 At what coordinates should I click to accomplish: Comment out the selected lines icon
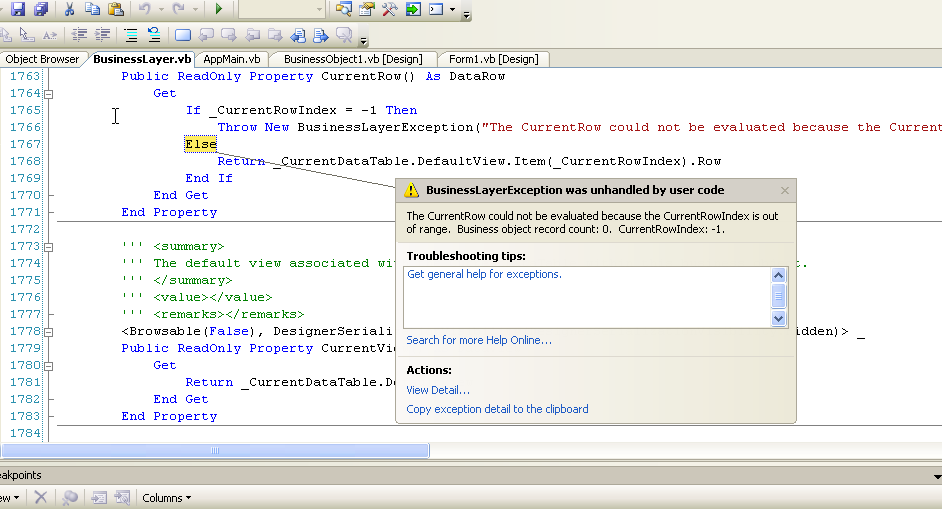[131, 35]
